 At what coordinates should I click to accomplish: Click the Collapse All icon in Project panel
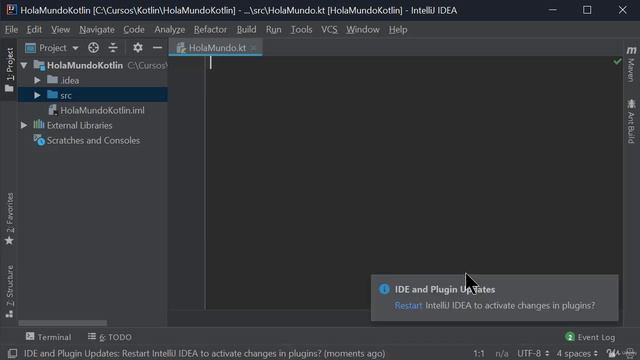(x=113, y=48)
